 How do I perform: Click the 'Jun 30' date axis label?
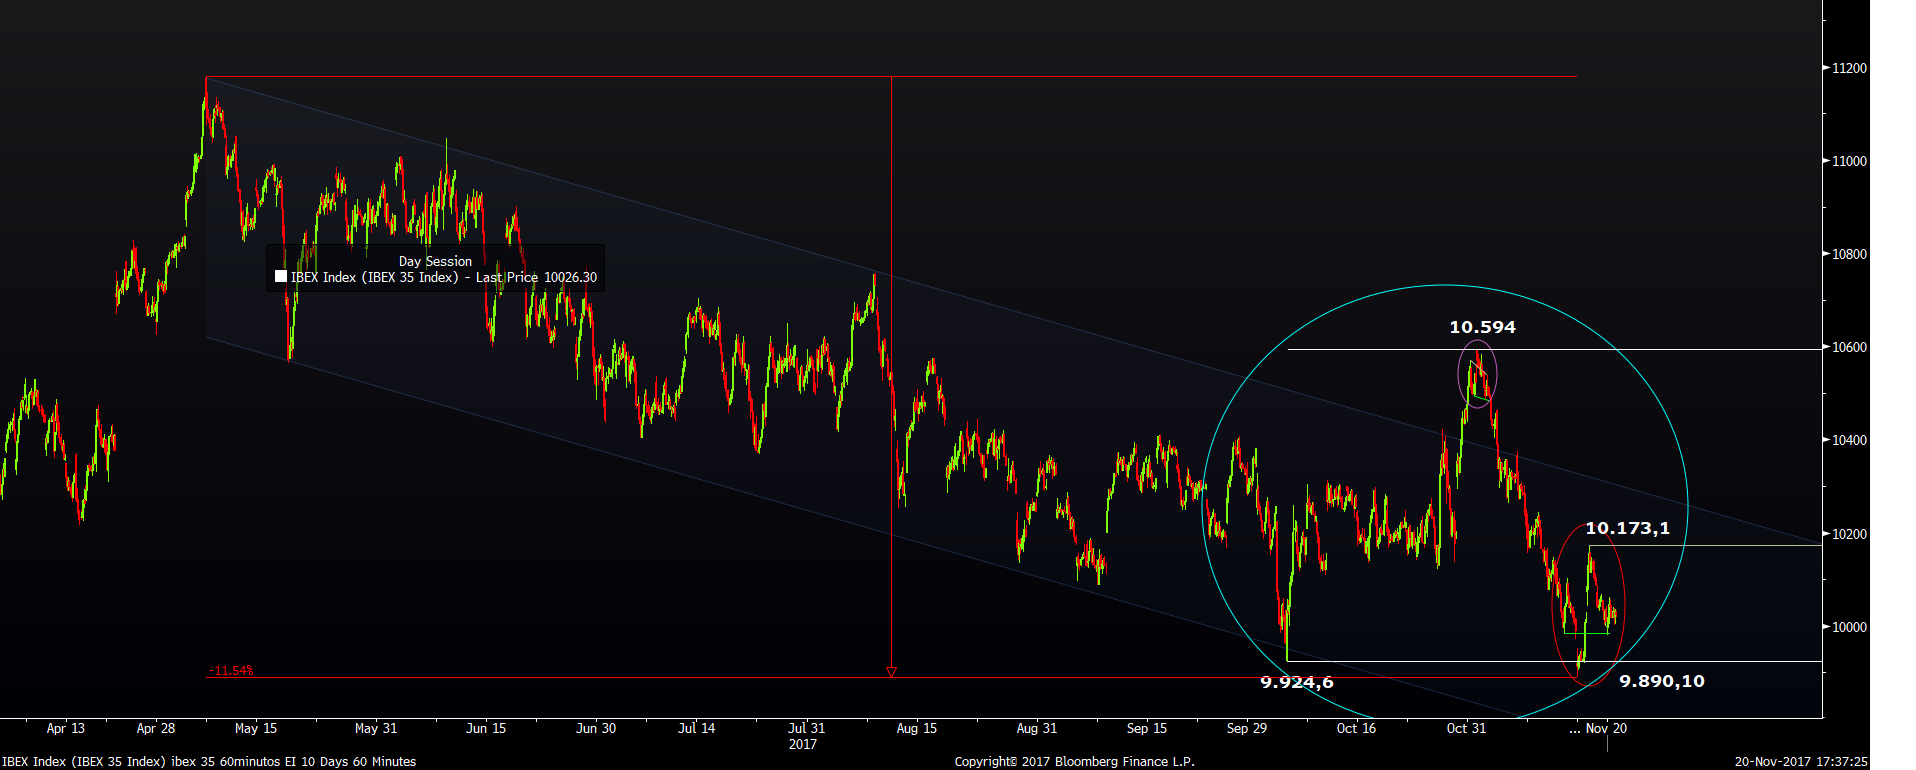tap(596, 728)
